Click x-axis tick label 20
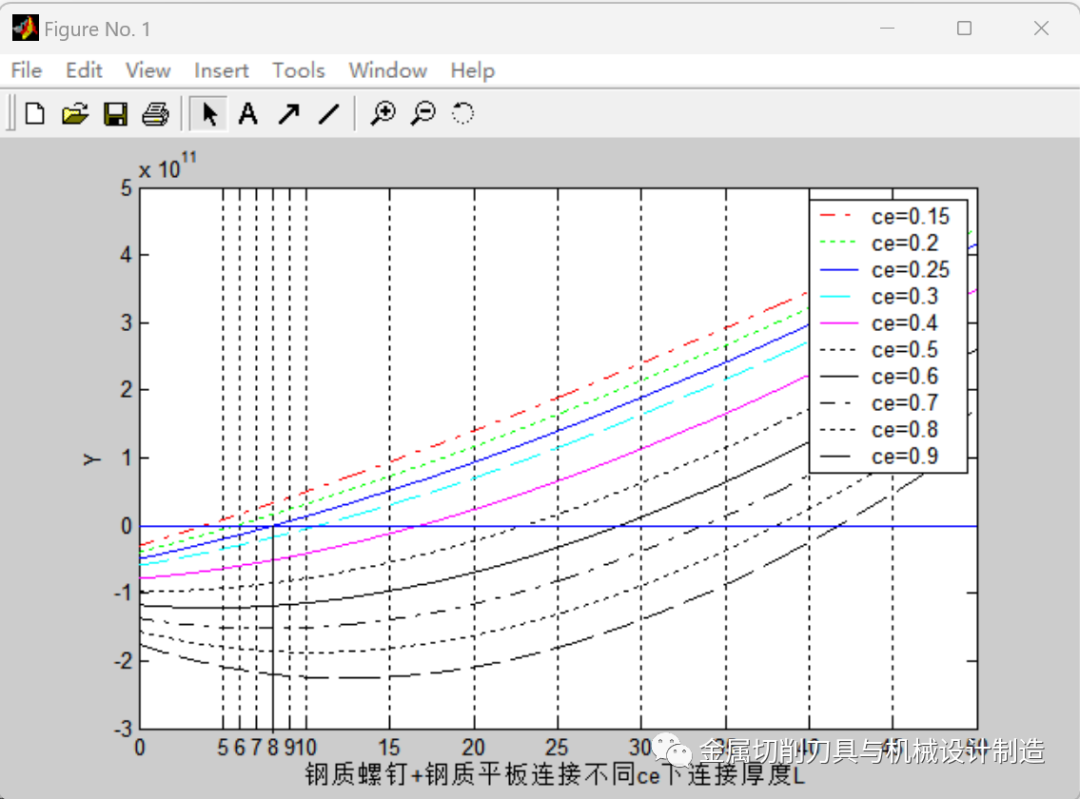This screenshot has width=1080, height=799. [x=473, y=747]
